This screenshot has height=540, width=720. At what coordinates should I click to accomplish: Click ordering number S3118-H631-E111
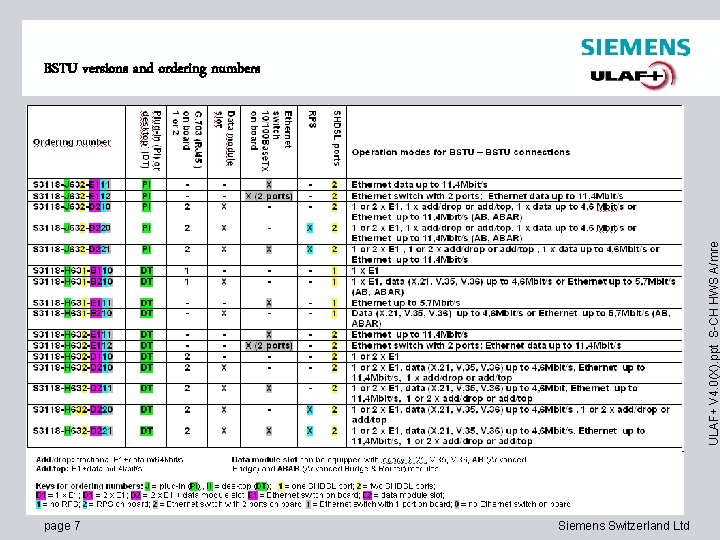(73, 303)
